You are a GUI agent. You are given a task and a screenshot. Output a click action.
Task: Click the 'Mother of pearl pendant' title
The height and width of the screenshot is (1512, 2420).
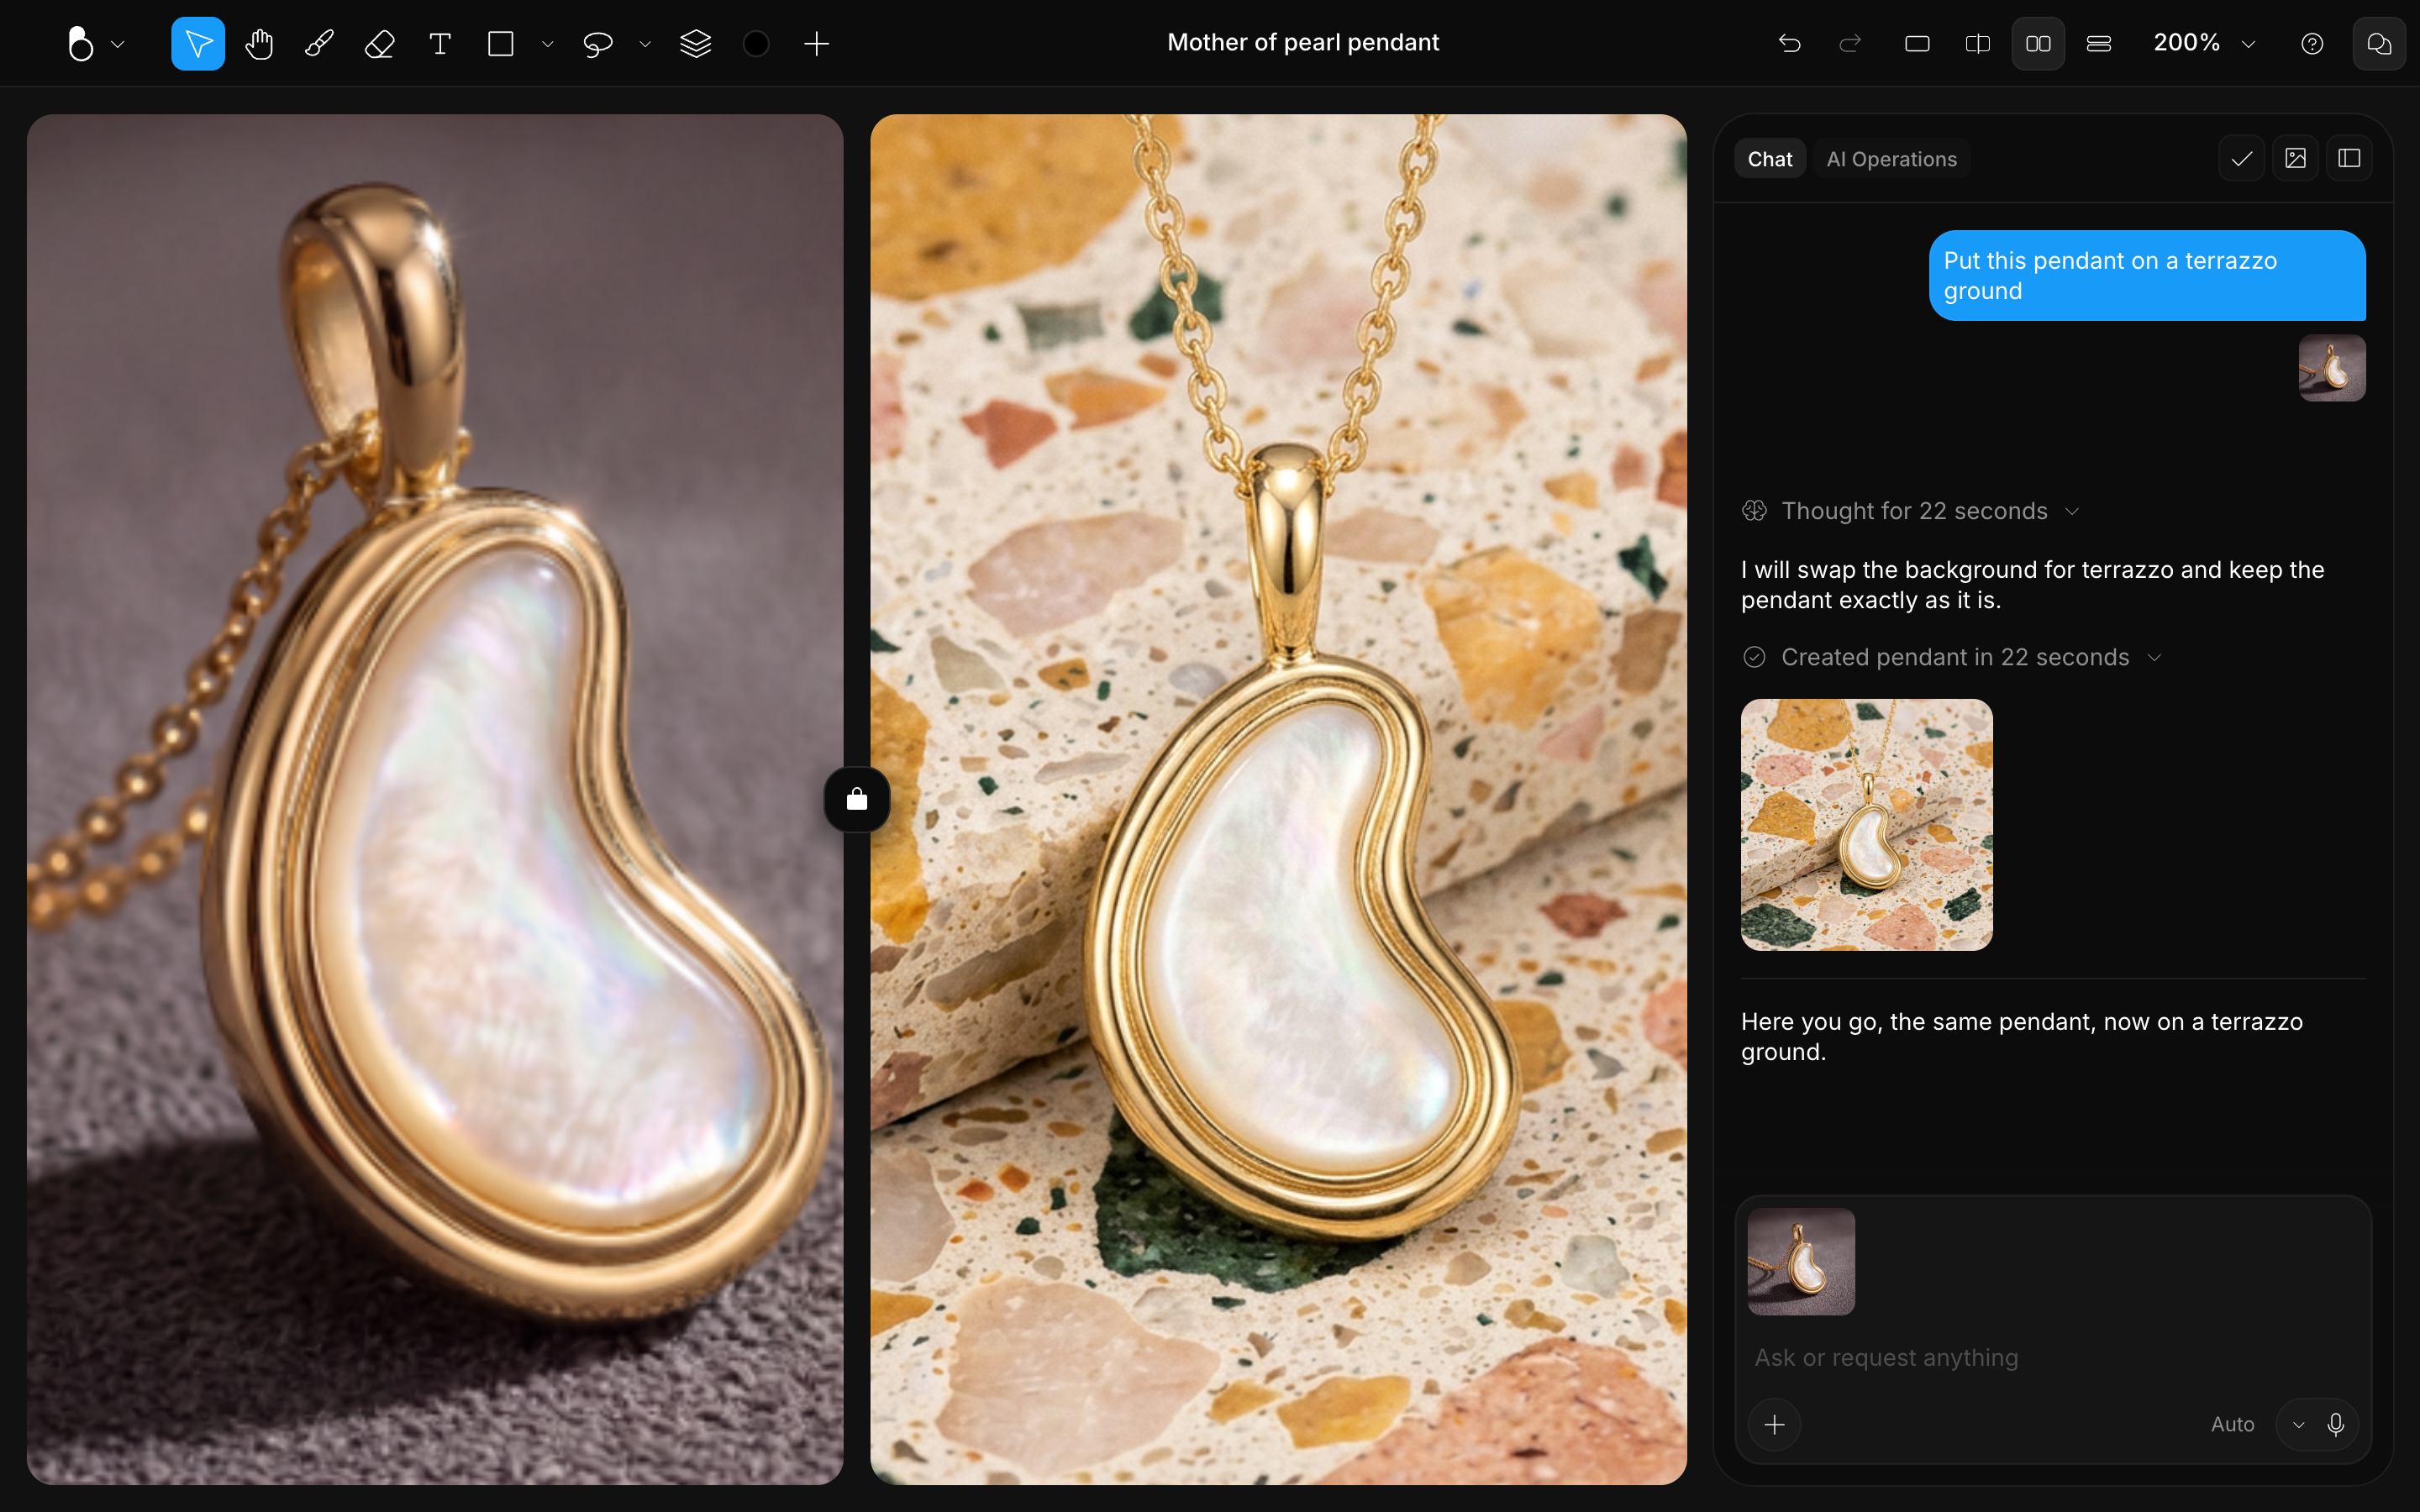click(1302, 42)
